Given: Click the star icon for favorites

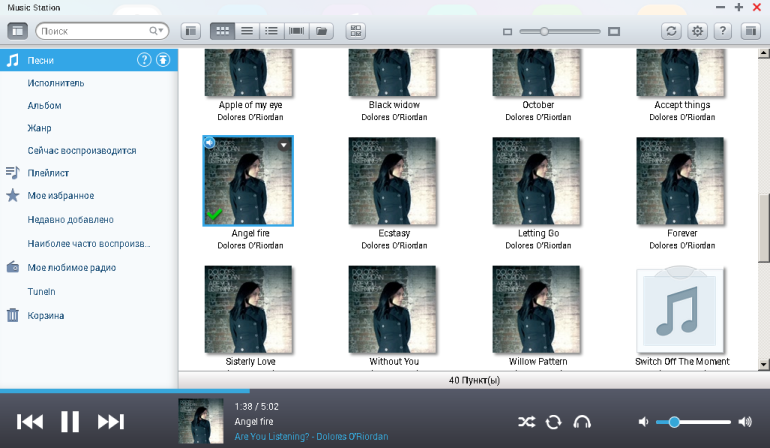Looking at the screenshot, I should [x=13, y=195].
